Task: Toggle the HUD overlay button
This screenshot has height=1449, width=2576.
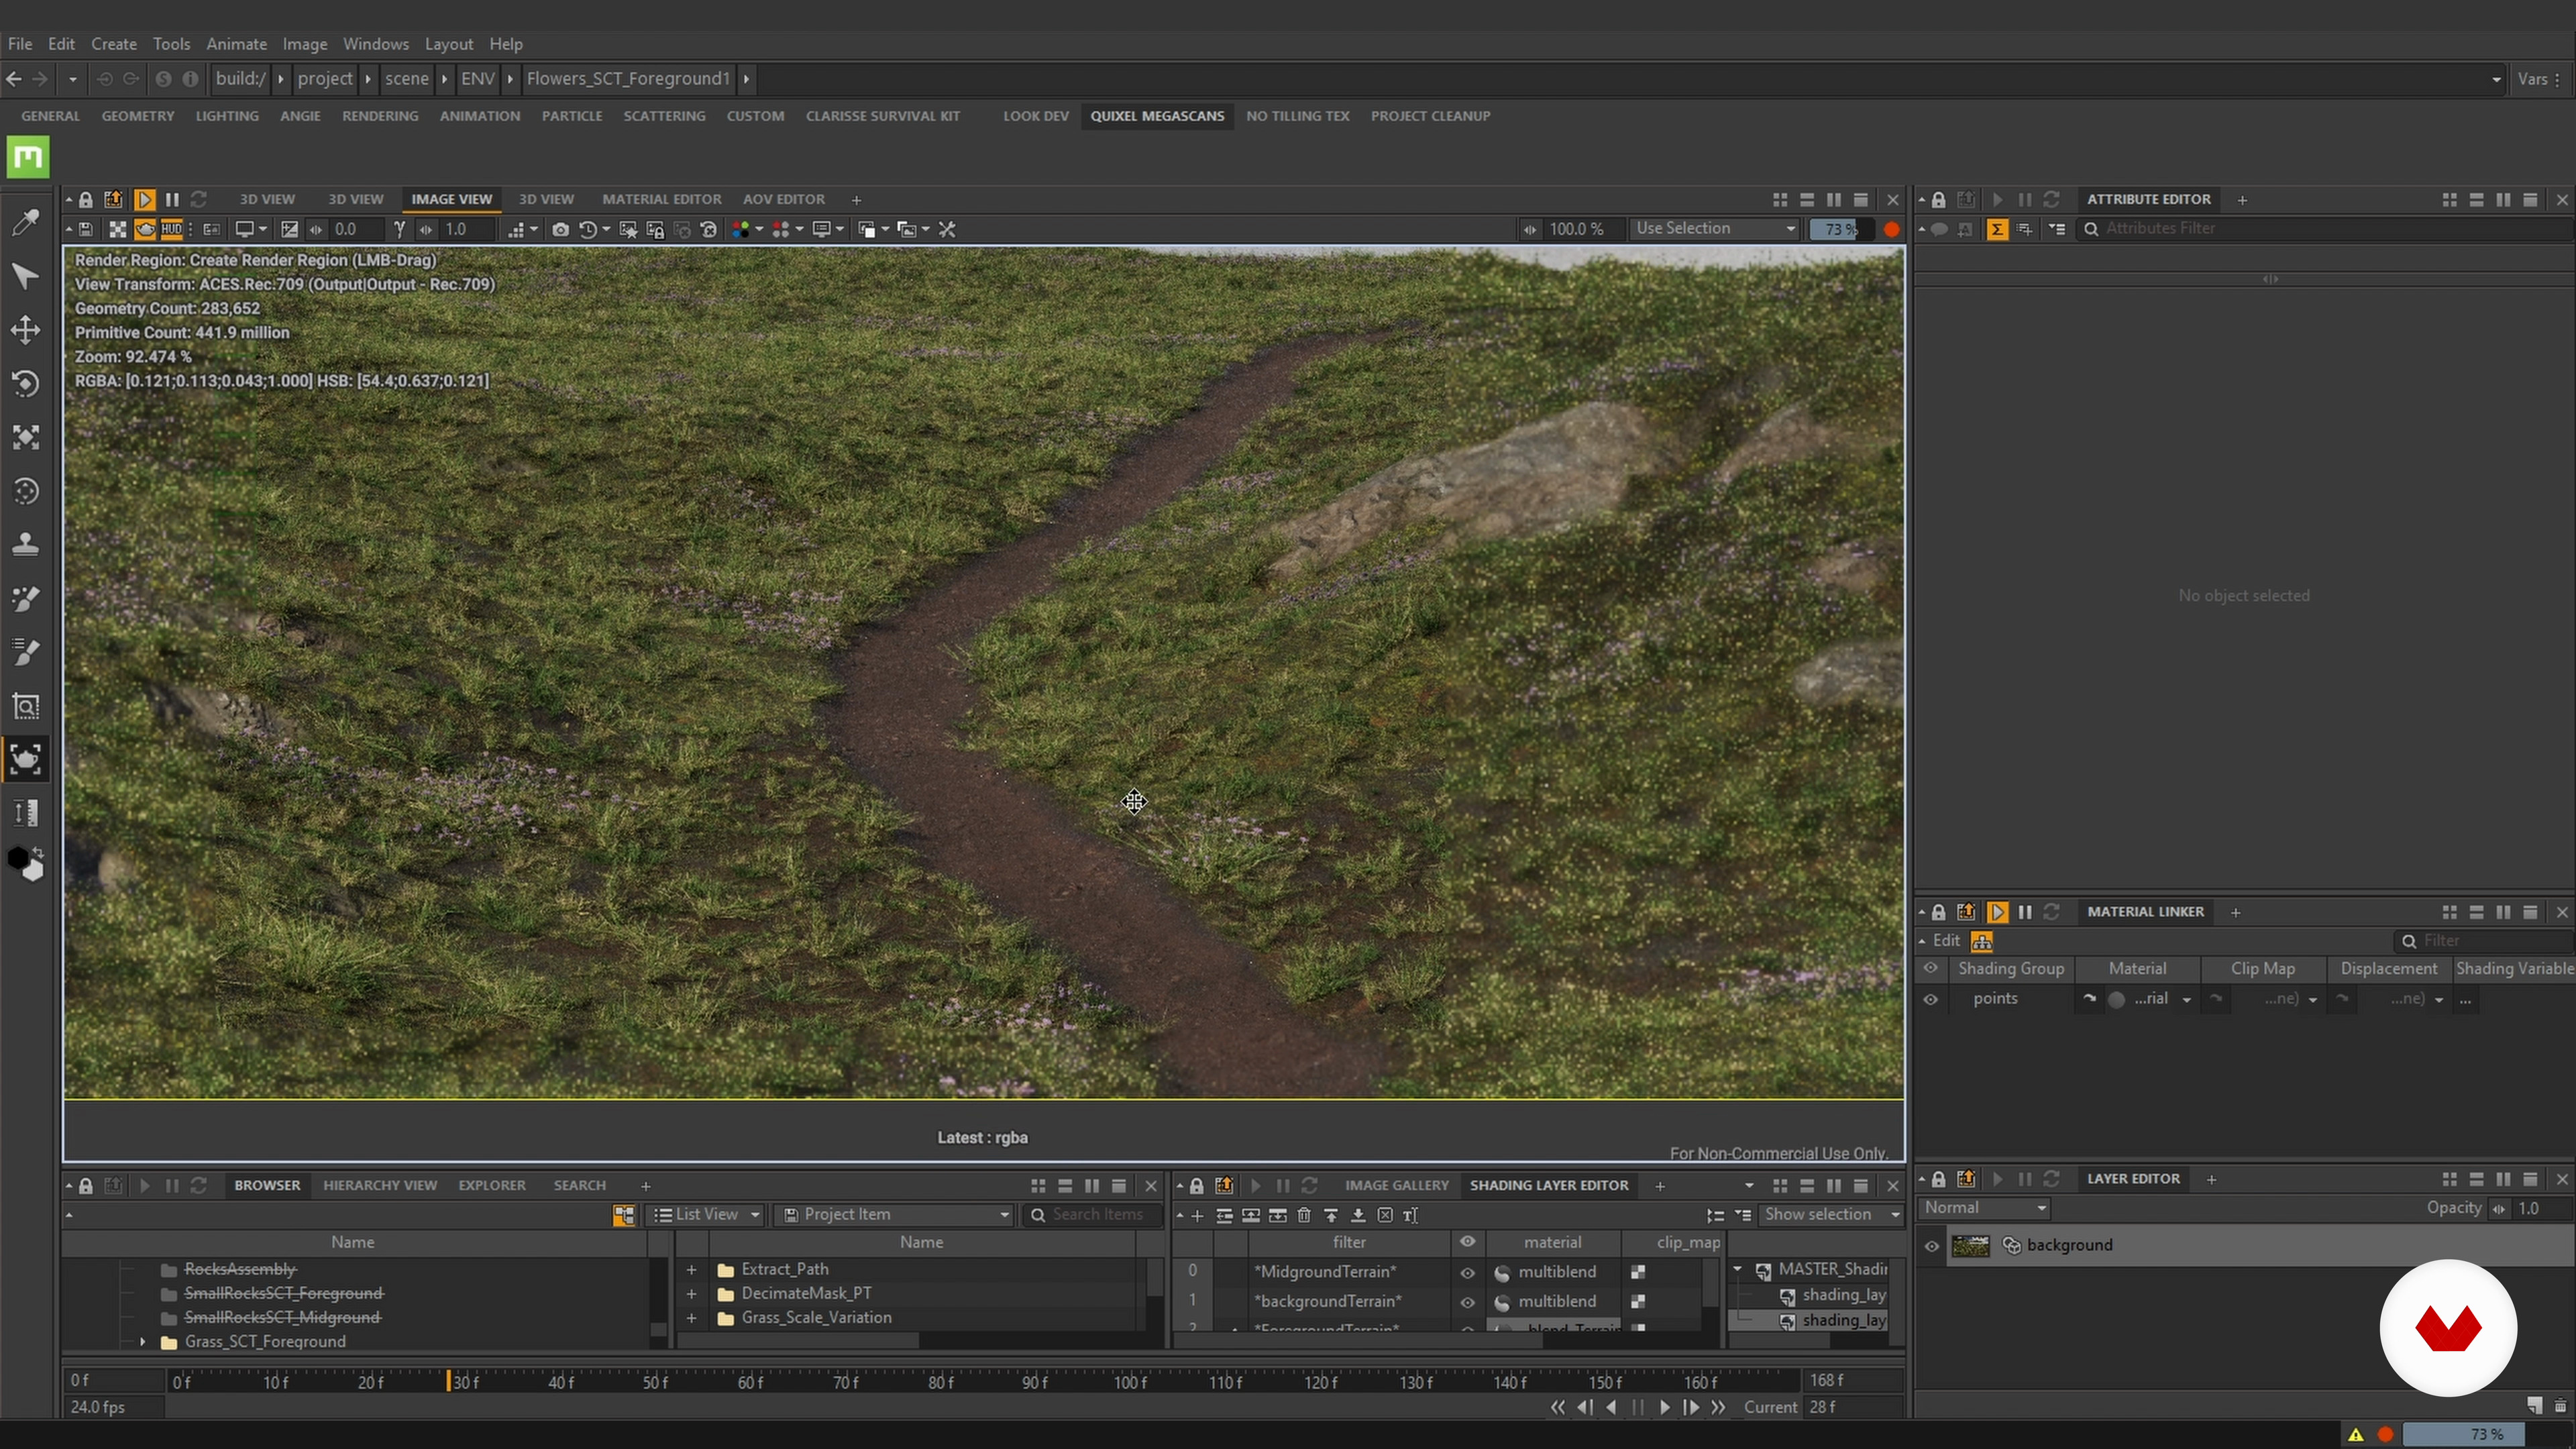Action: pos(172,230)
